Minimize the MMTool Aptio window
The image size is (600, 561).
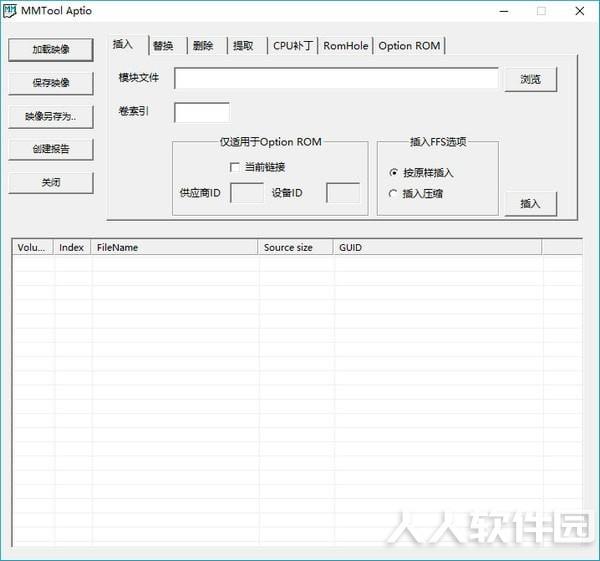(504, 11)
